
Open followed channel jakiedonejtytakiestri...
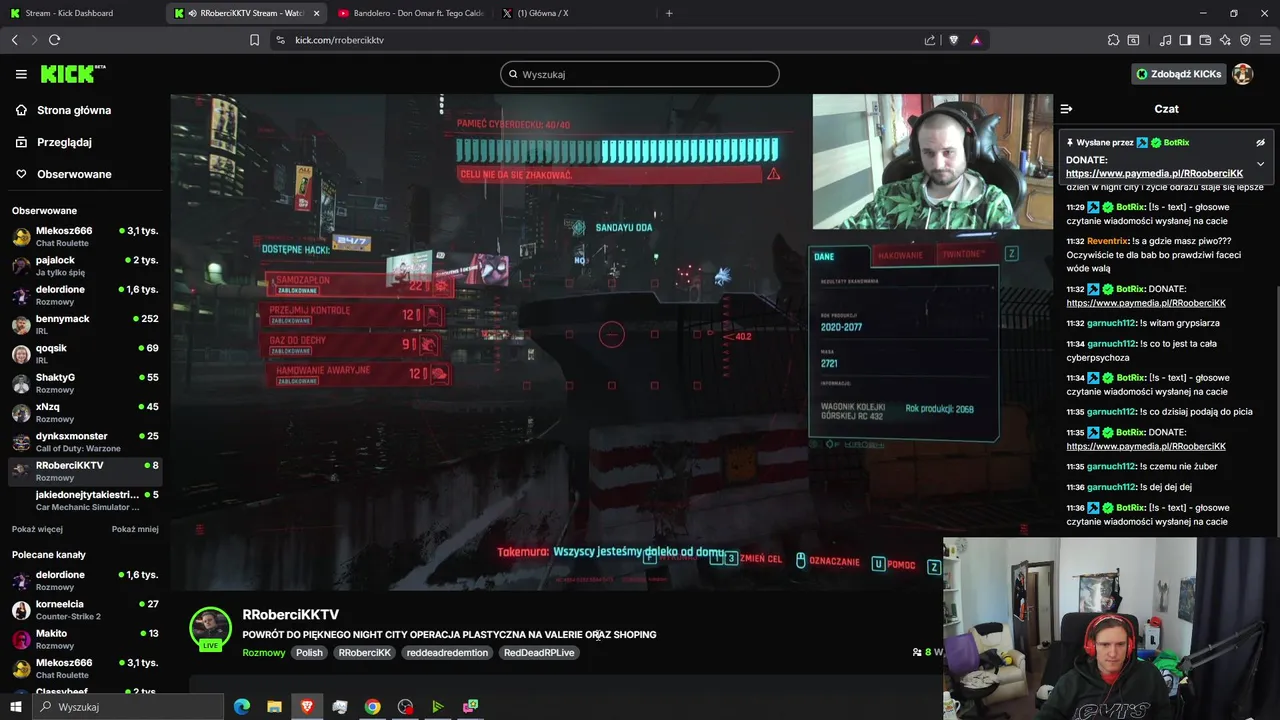pyautogui.click(x=85, y=500)
